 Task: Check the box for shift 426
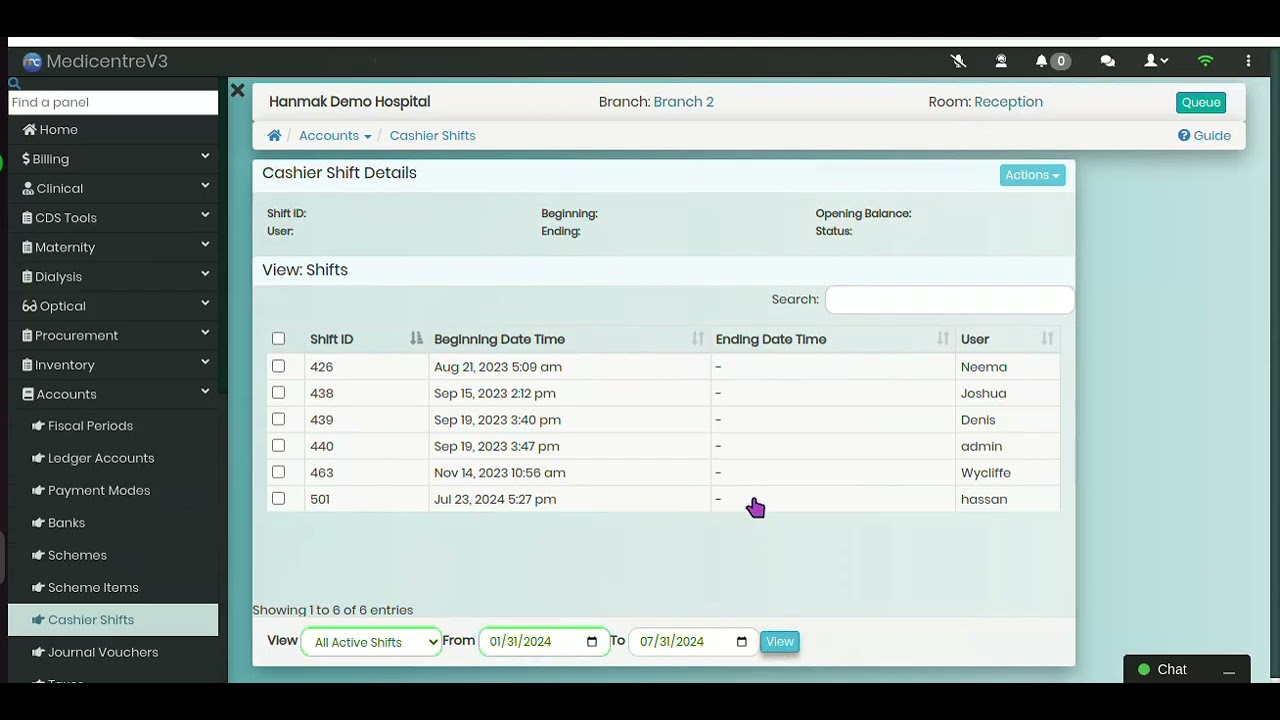(x=278, y=366)
